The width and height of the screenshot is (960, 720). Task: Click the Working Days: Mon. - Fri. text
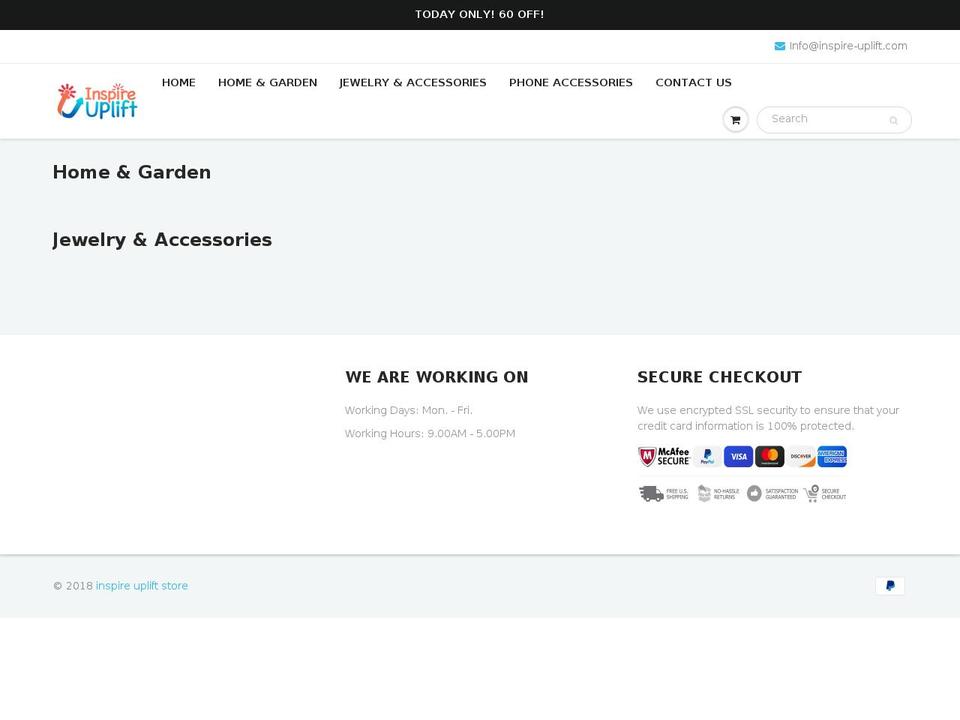(408, 410)
